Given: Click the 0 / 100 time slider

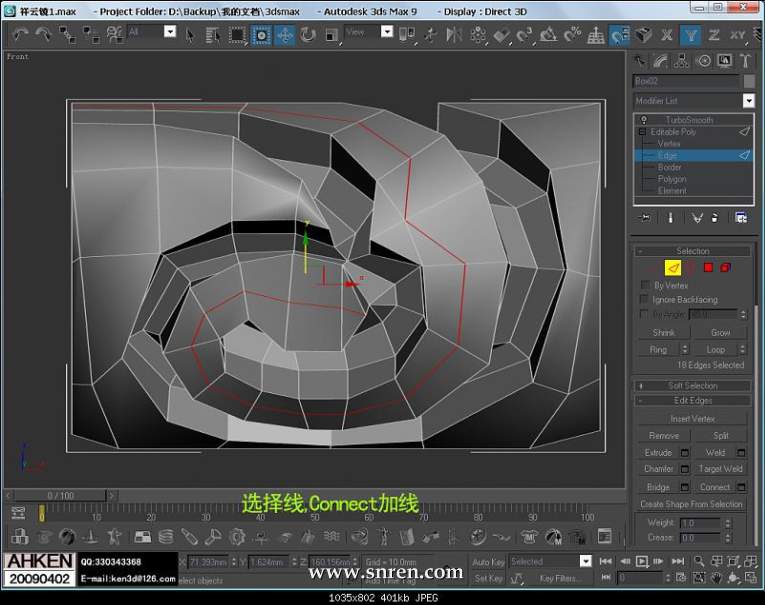Looking at the screenshot, I should [x=61, y=495].
